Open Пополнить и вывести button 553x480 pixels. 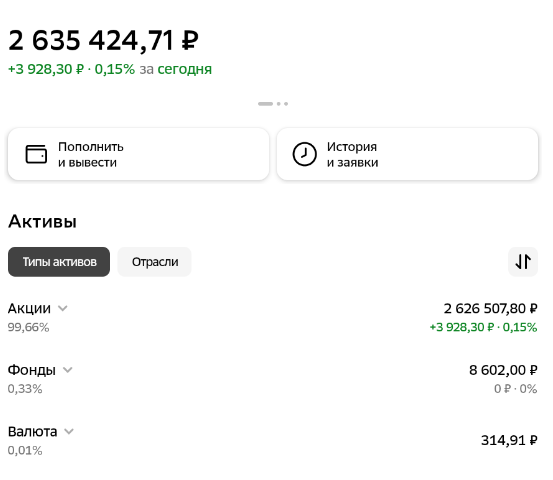click(139, 154)
